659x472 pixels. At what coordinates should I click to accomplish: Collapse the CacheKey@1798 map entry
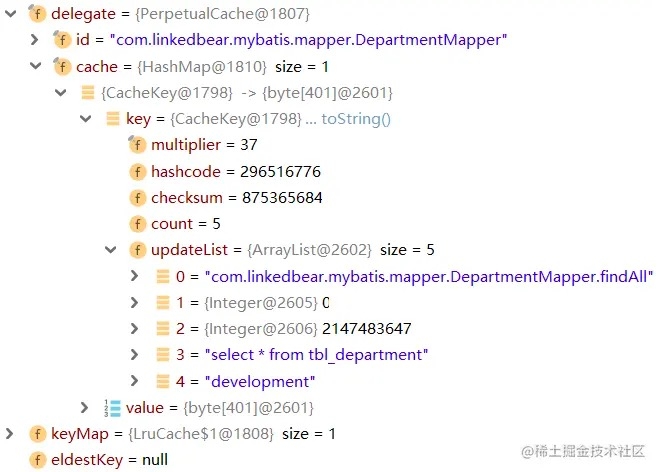(x=60, y=93)
